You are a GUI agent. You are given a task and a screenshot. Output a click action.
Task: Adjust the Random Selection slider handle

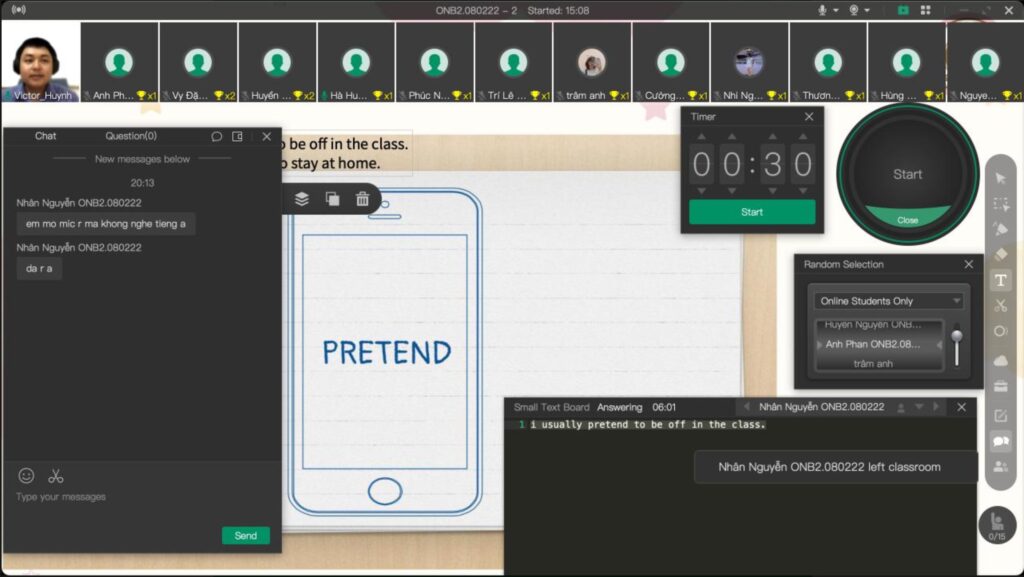(957, 336)
